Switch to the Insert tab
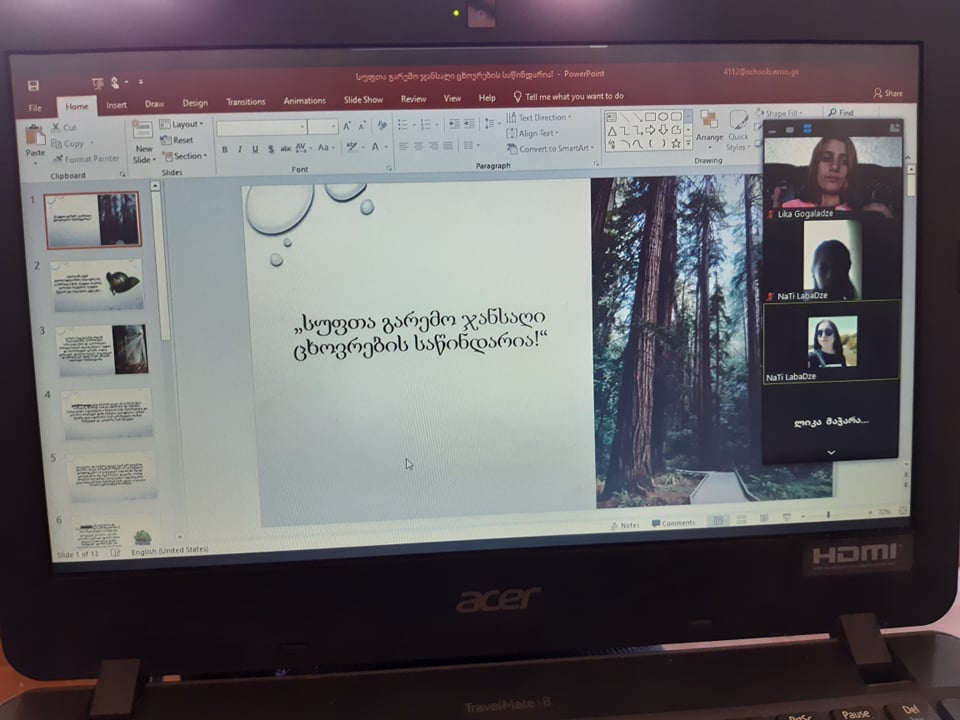This screenshot has height=720, width=960. (116, 105)
